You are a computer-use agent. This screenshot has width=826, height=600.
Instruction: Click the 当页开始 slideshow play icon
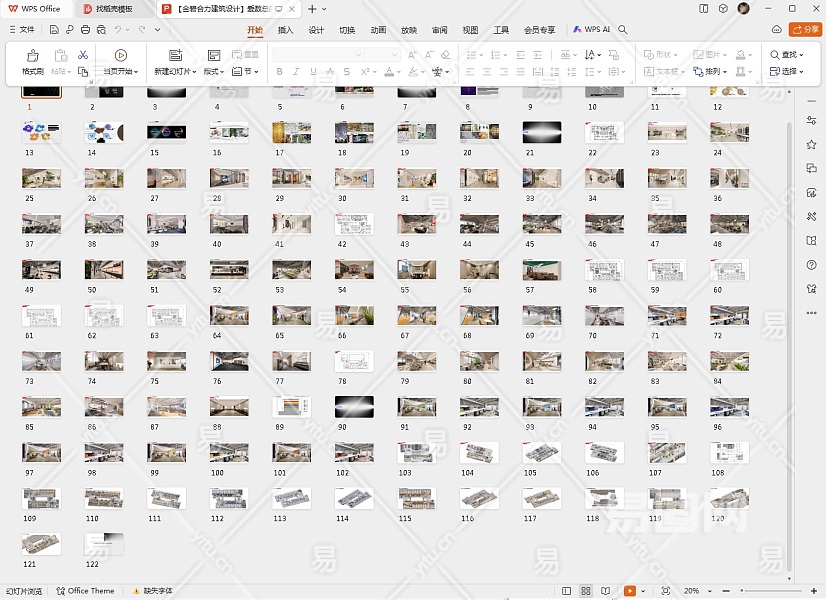[120, 56]
